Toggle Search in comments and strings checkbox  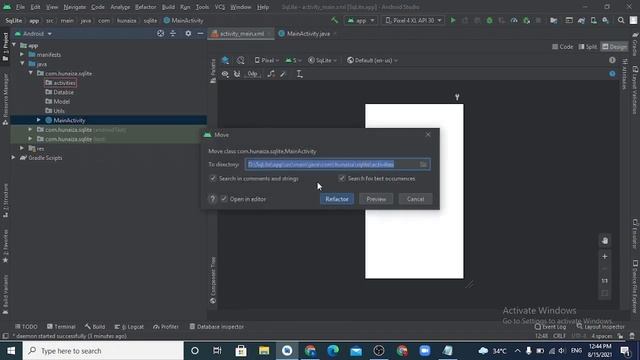pos(213,178)
